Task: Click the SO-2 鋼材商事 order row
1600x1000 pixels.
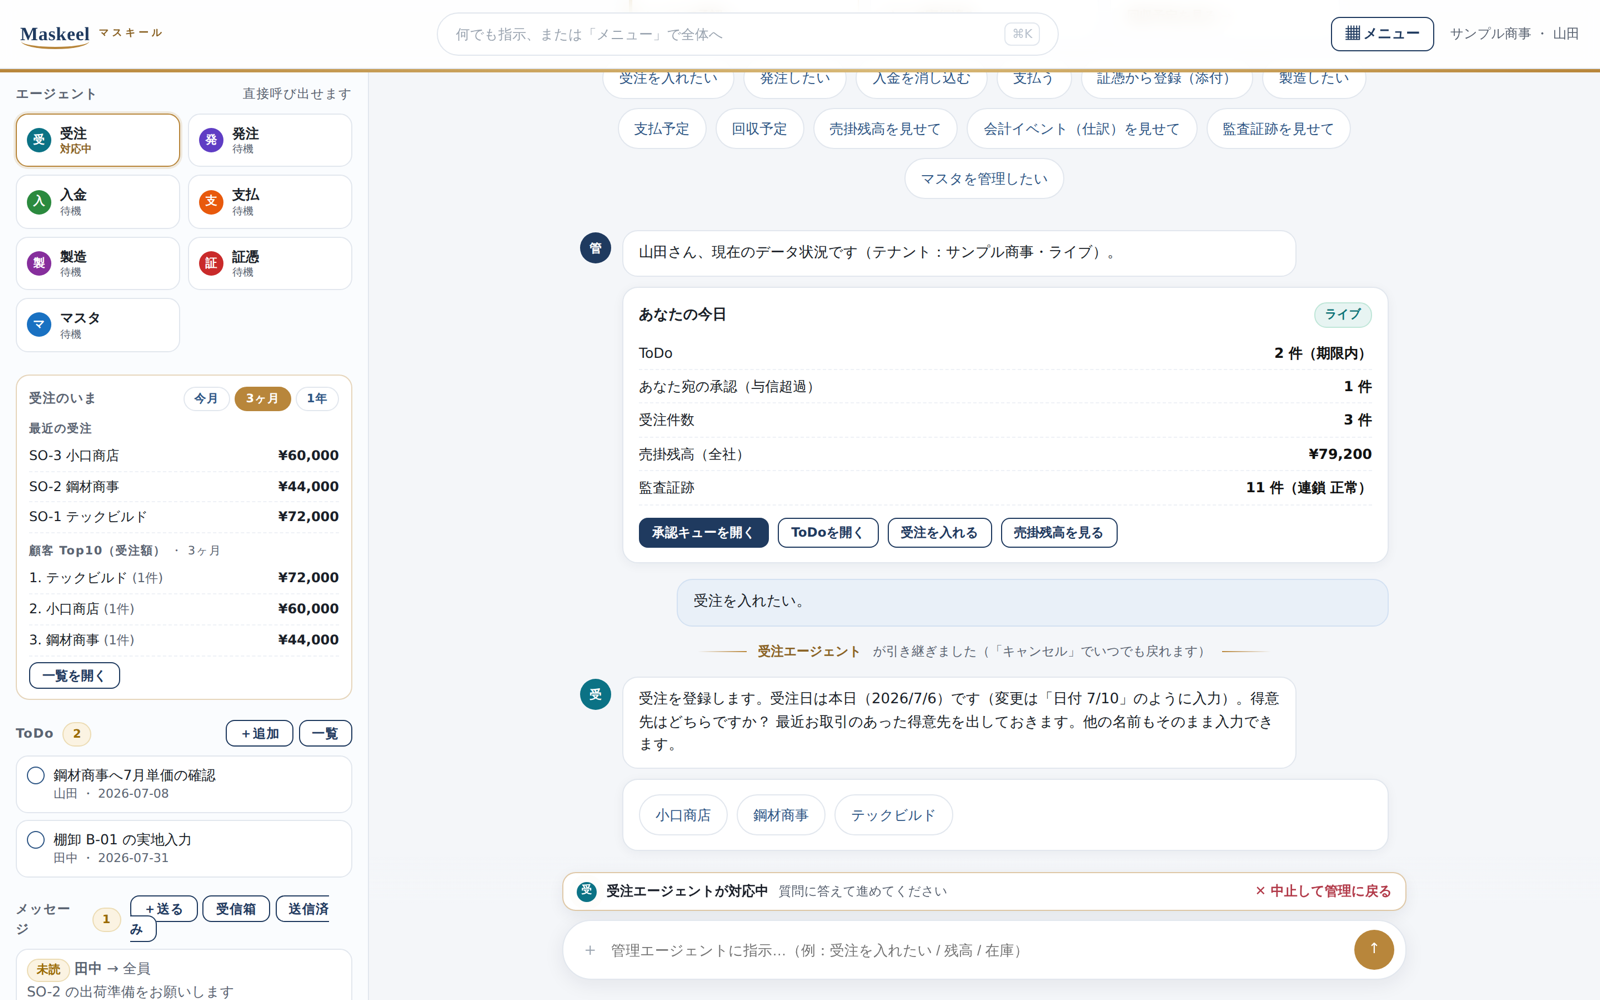Action: pyautogui.click(x=184, y=486)
